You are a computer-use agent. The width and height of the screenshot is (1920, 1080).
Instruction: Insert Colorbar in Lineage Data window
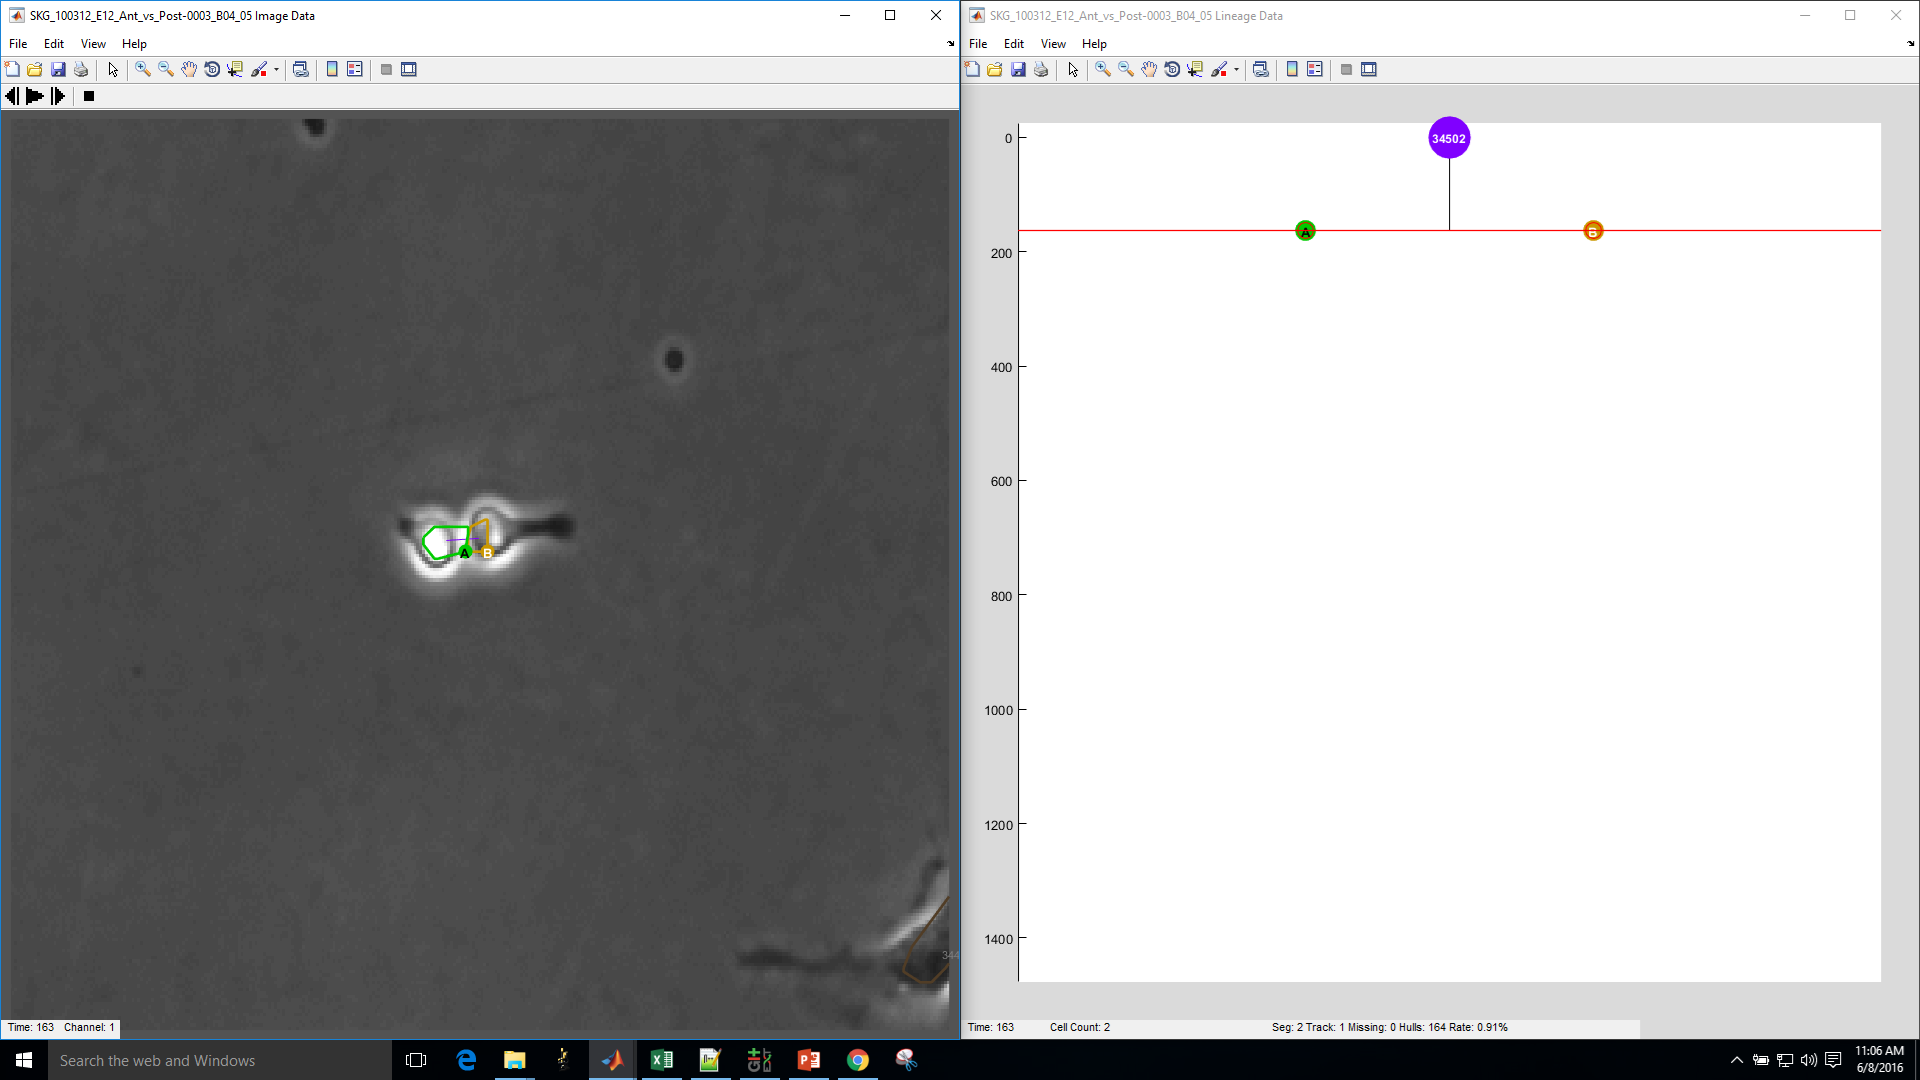tap(1292, 69)
